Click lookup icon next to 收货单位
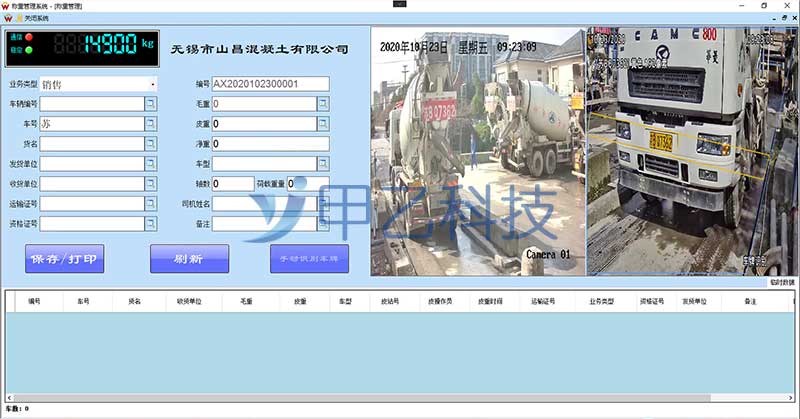The height and width of the screenshot is (419, 800). click(x=151, y=184)
